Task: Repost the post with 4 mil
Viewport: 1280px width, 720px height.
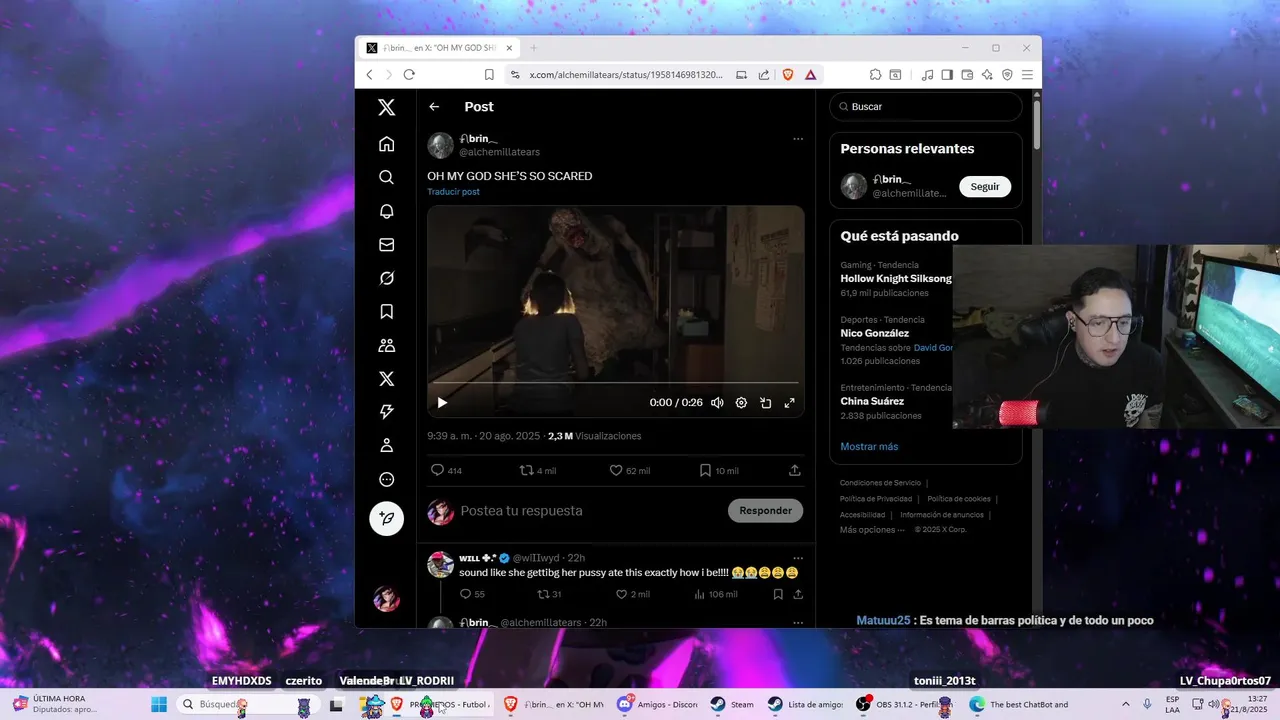Action: coord(538,471)
